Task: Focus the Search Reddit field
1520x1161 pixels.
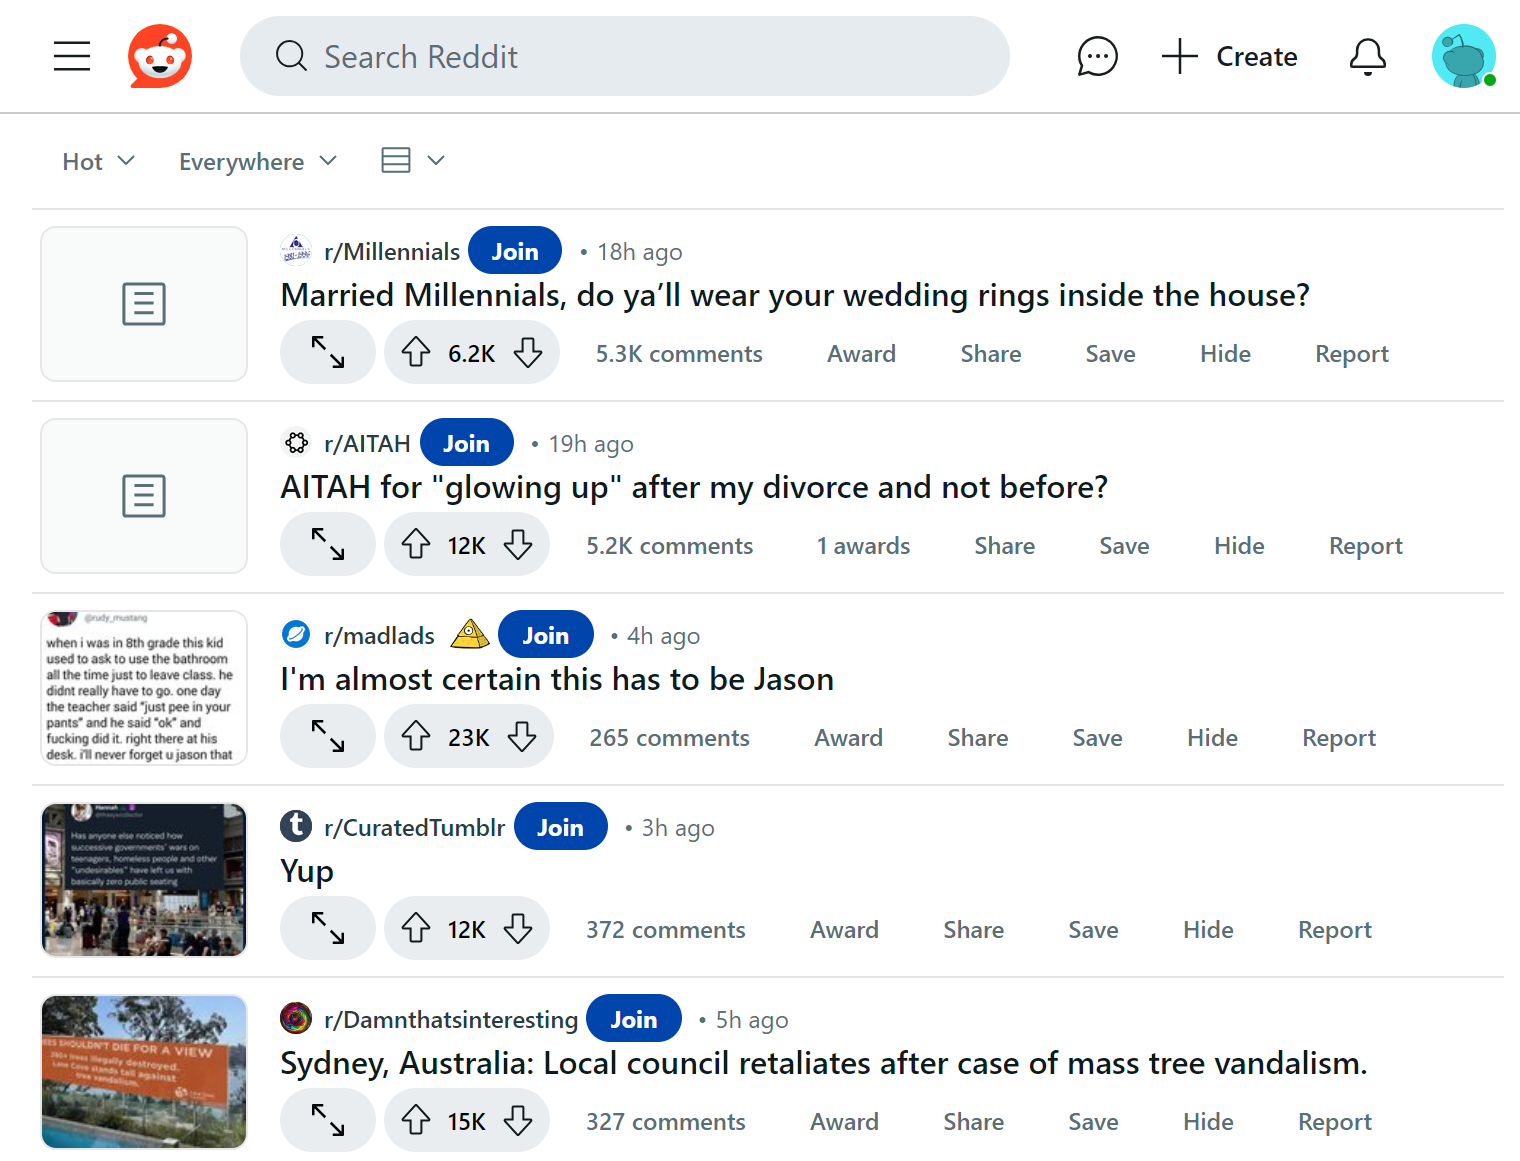Action: point(625,56)
